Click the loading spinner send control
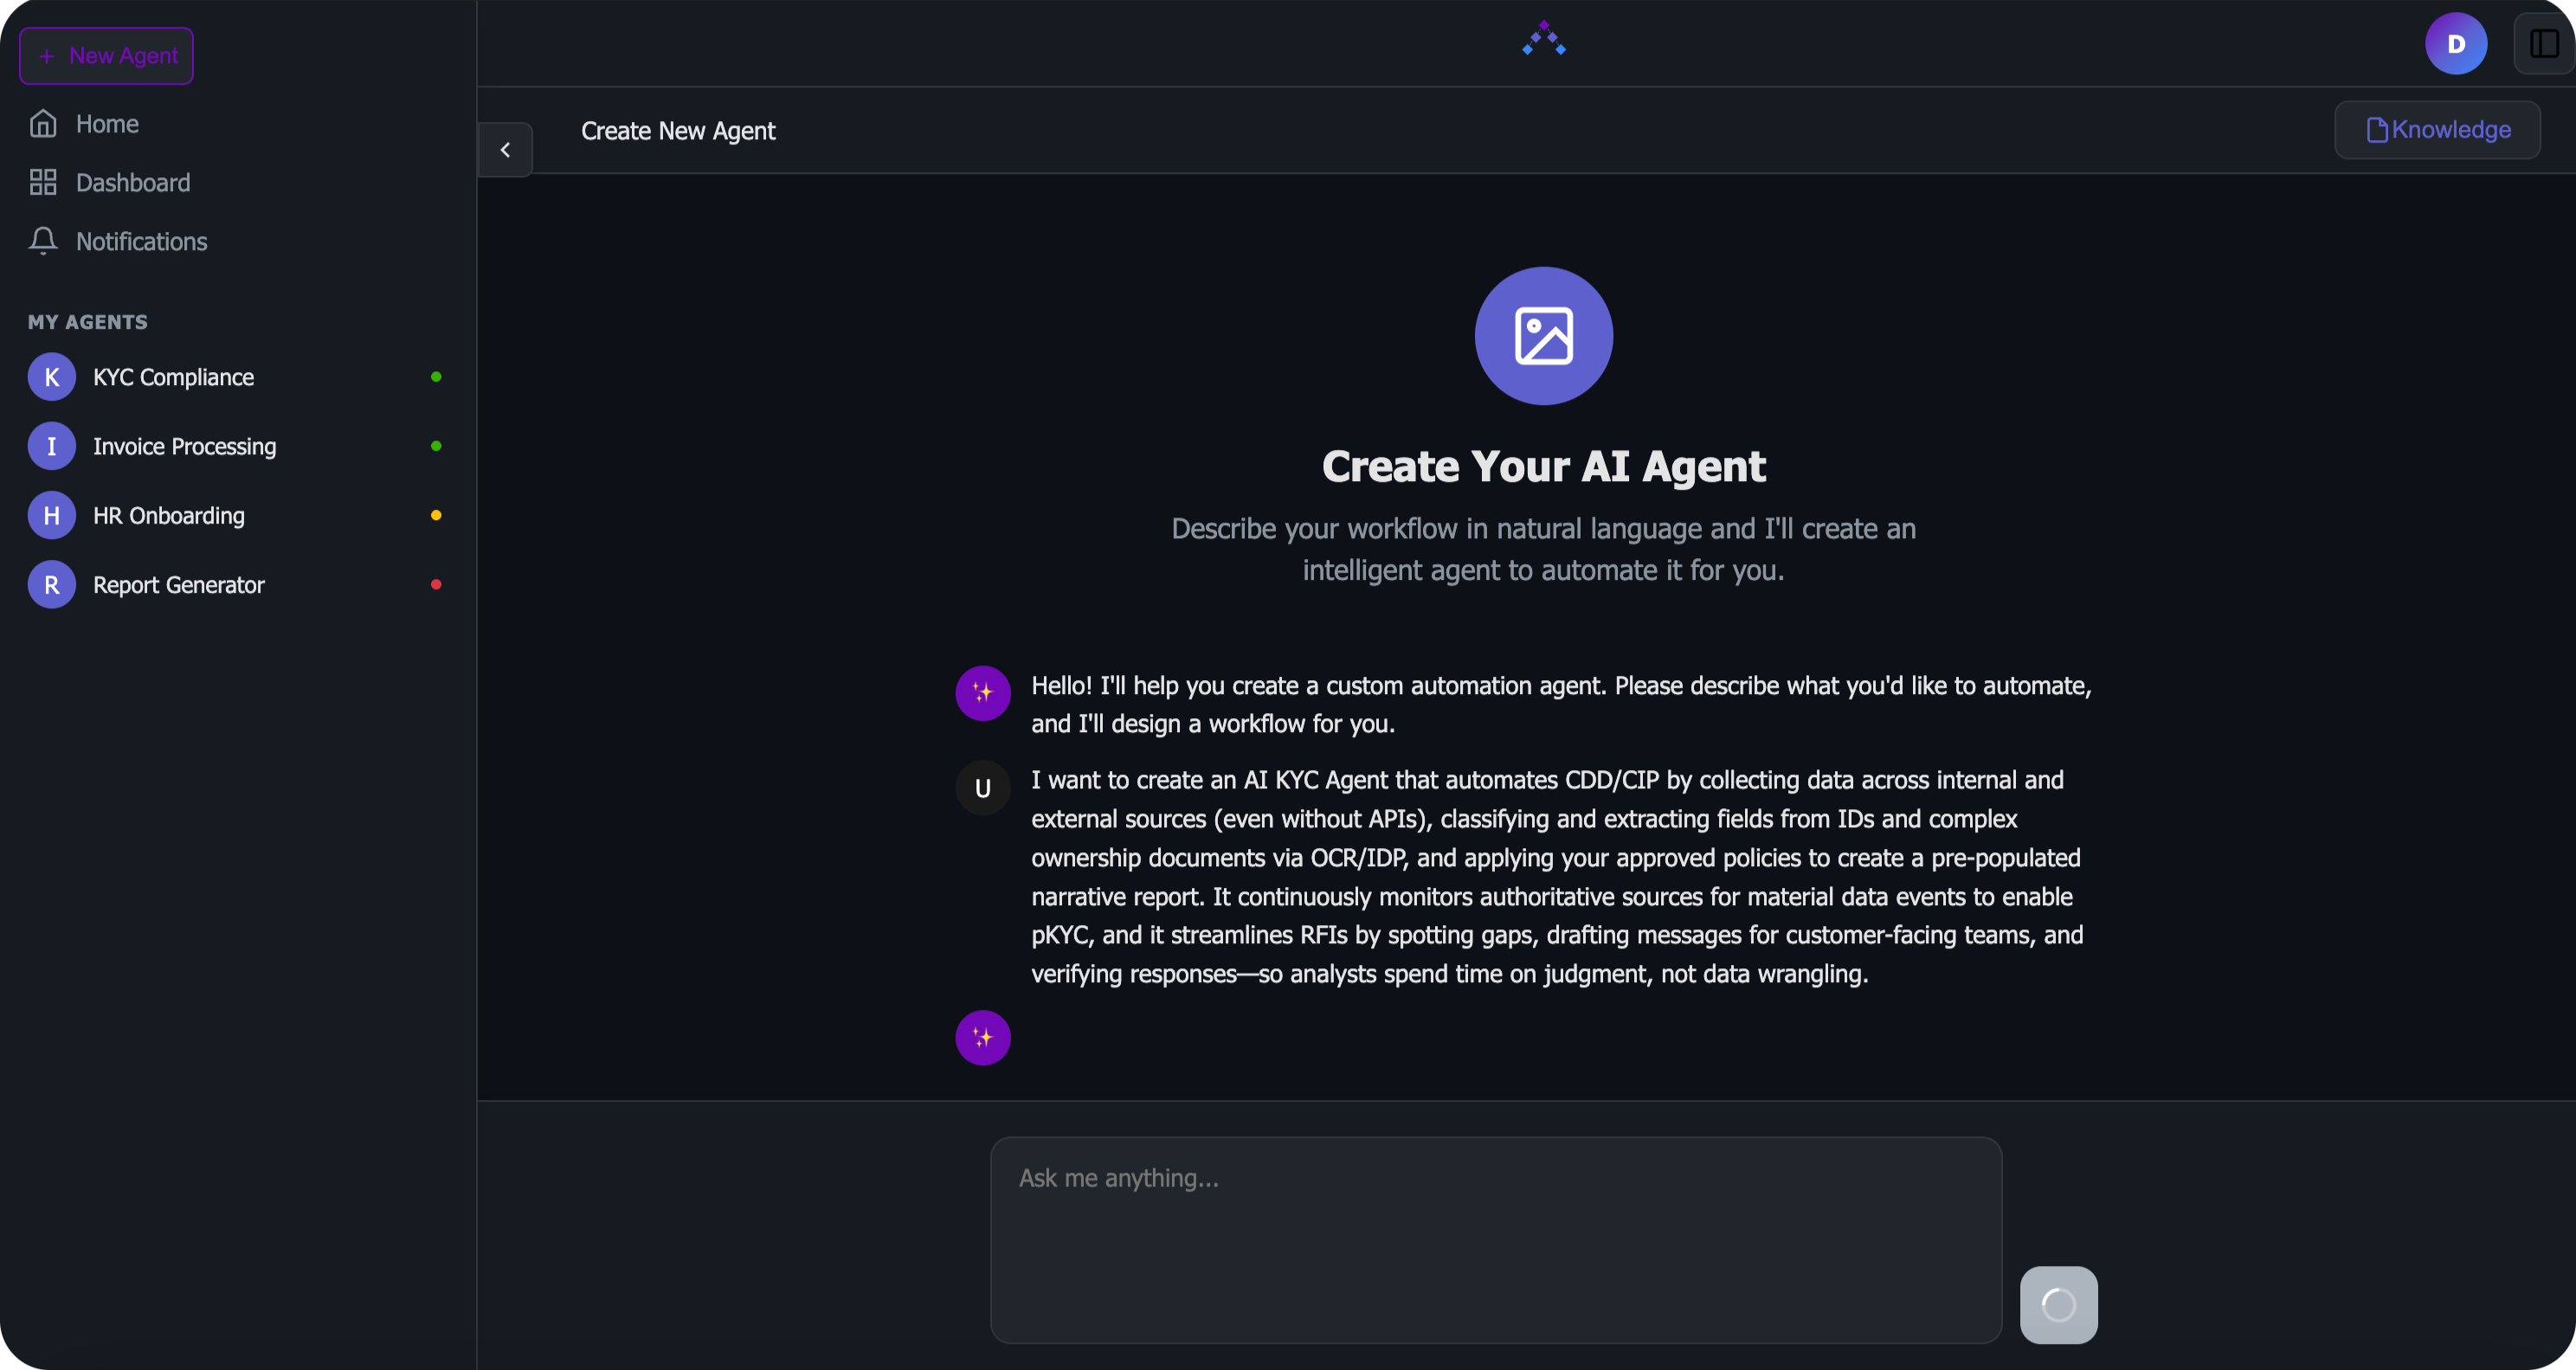2576x1370 pixels. click(x=2058, y=1304)
